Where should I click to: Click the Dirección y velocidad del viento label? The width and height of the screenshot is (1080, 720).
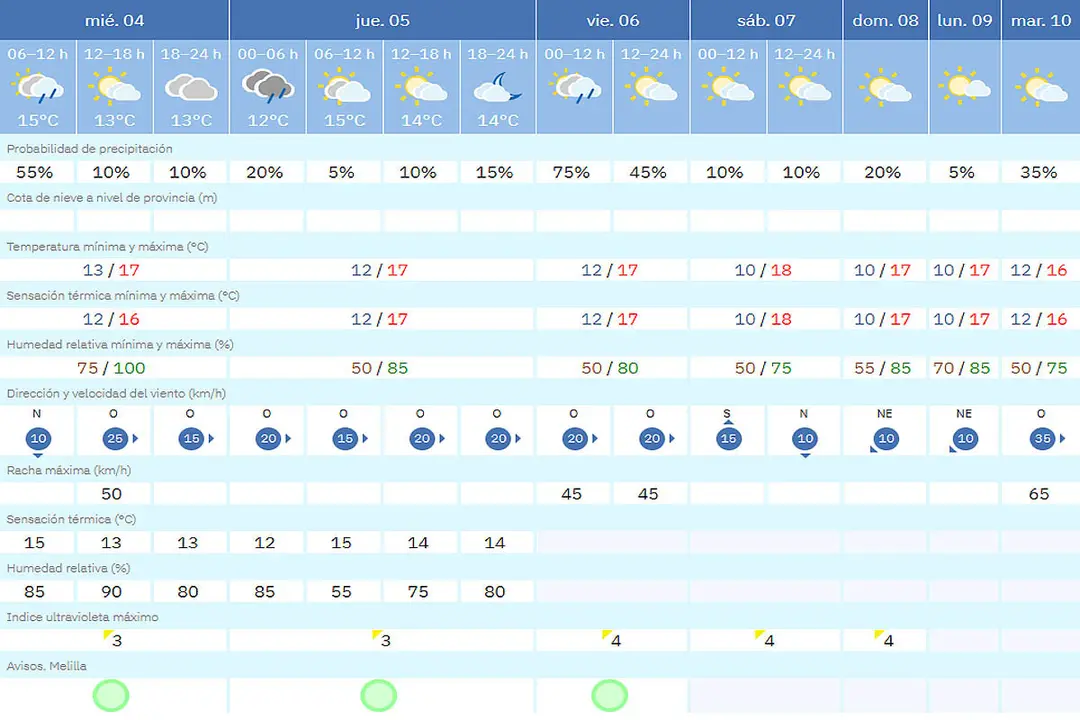[x=116, y=393]
